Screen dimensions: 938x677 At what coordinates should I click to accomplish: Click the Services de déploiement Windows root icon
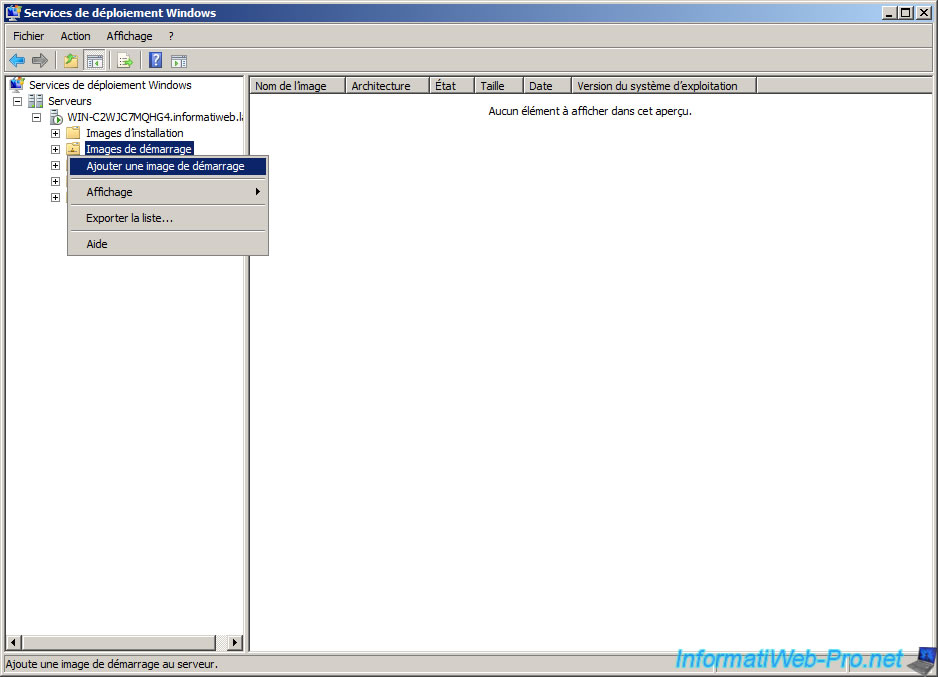(x=16, y=84)
